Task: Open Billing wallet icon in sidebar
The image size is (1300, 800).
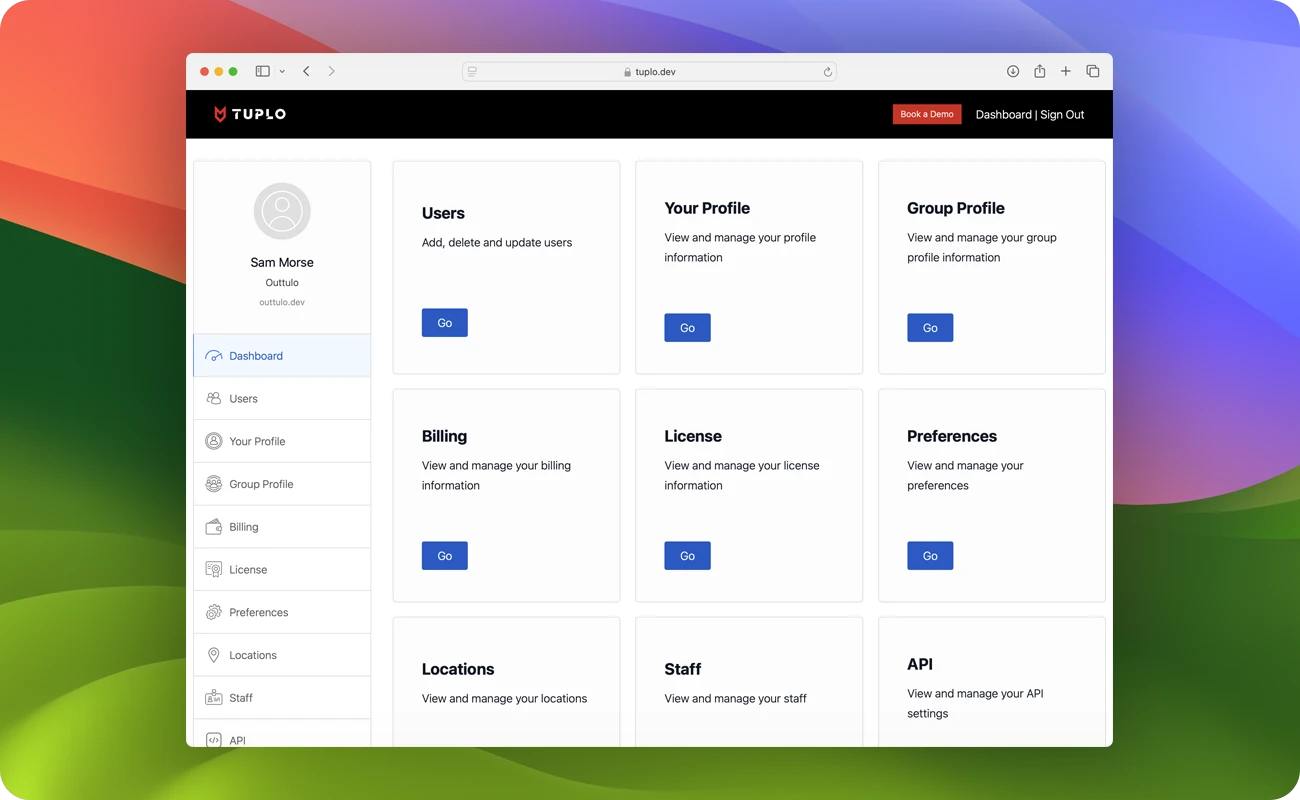Action: [213, 527]
